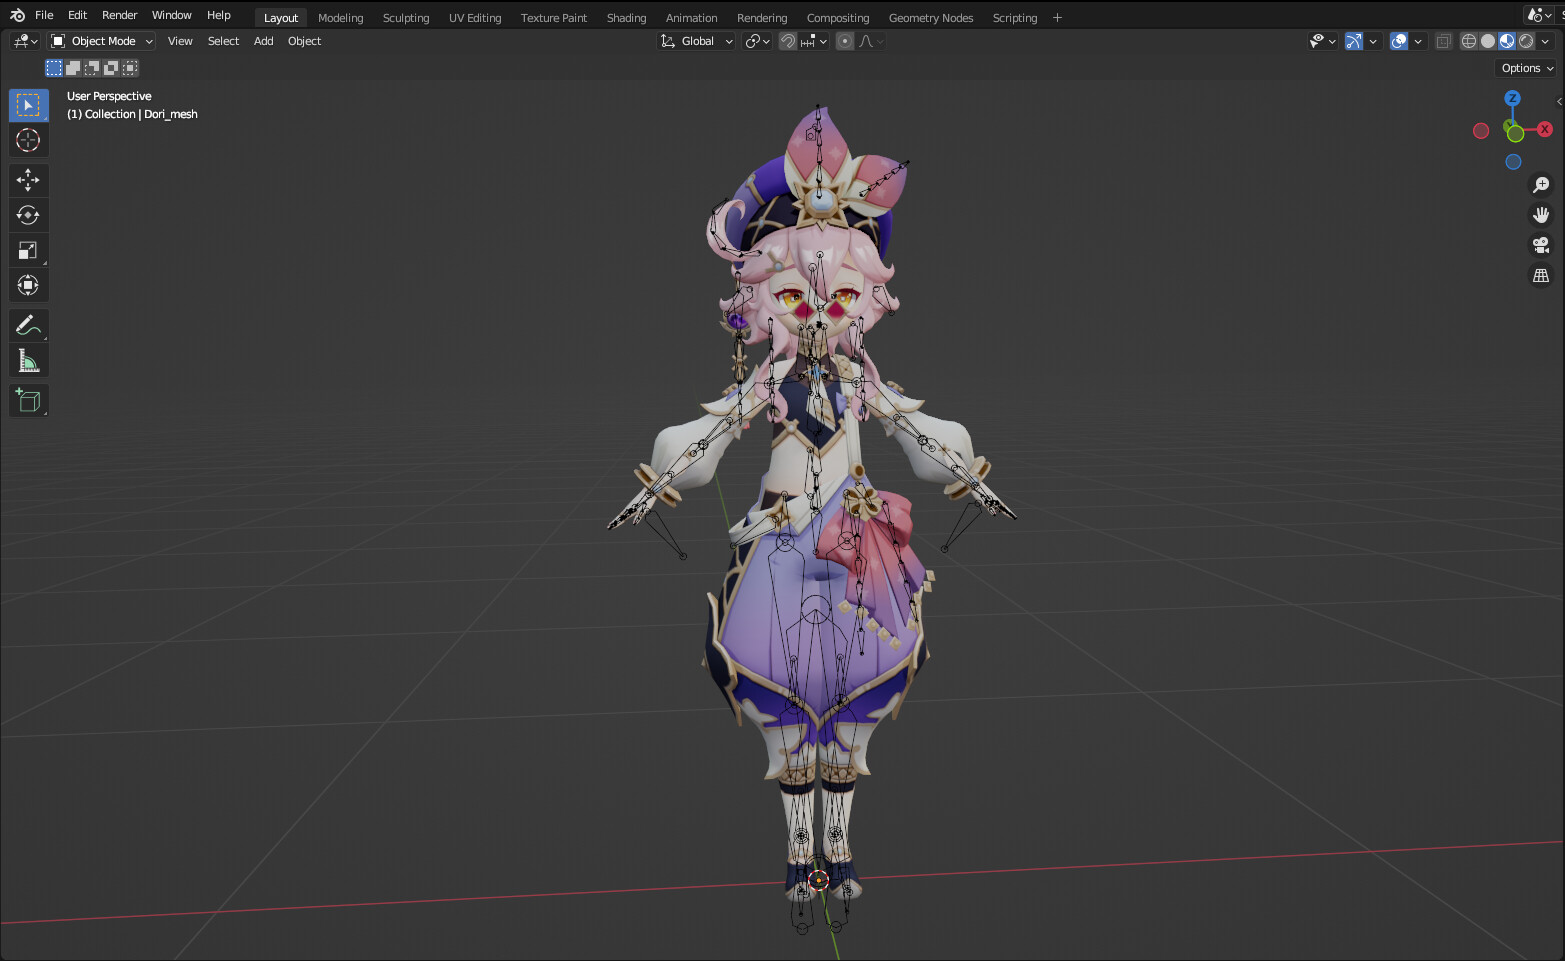Image resolution: width=1565 pixels, height=961 pixels.
Task: Expand the shading options arrow
Action: pos(1545,41)
